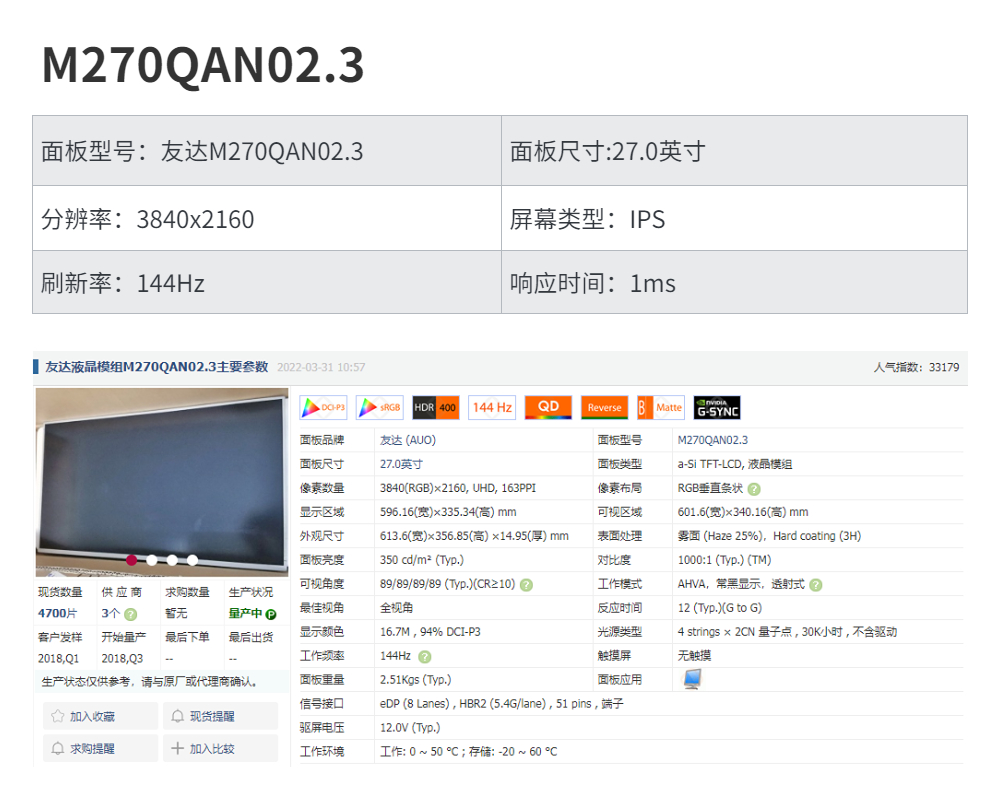Click help icon beside 89/89/89/89 viewing angle
Screen dimensions: 1000x810
[526, 585]
